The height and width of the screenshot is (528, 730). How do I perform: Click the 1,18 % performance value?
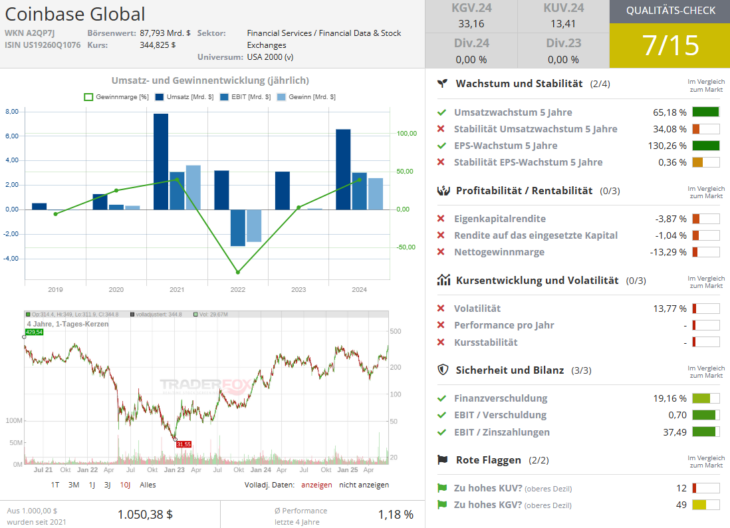click(x=395, y=514)
